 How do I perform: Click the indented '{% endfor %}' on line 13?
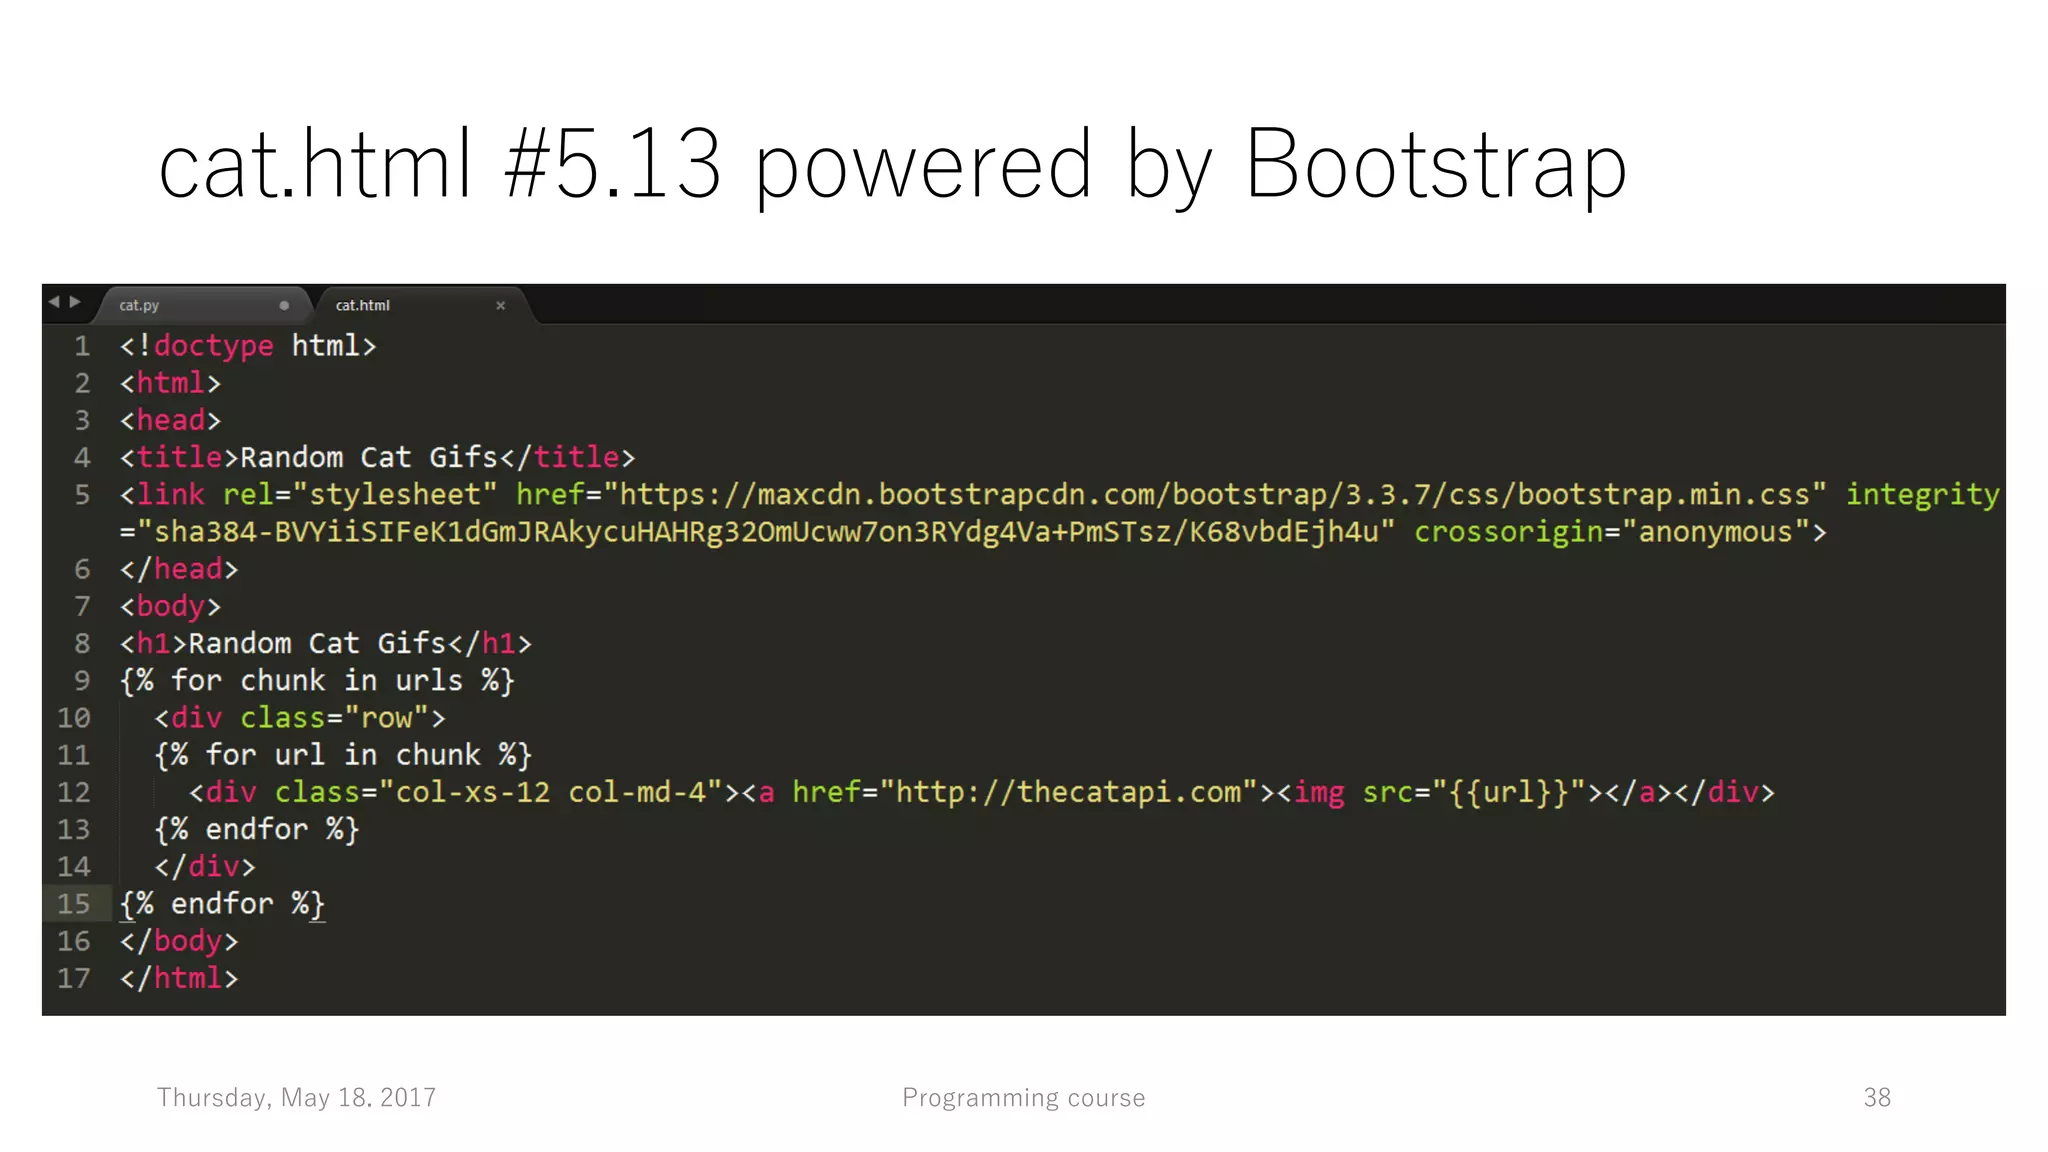[257, 830]
